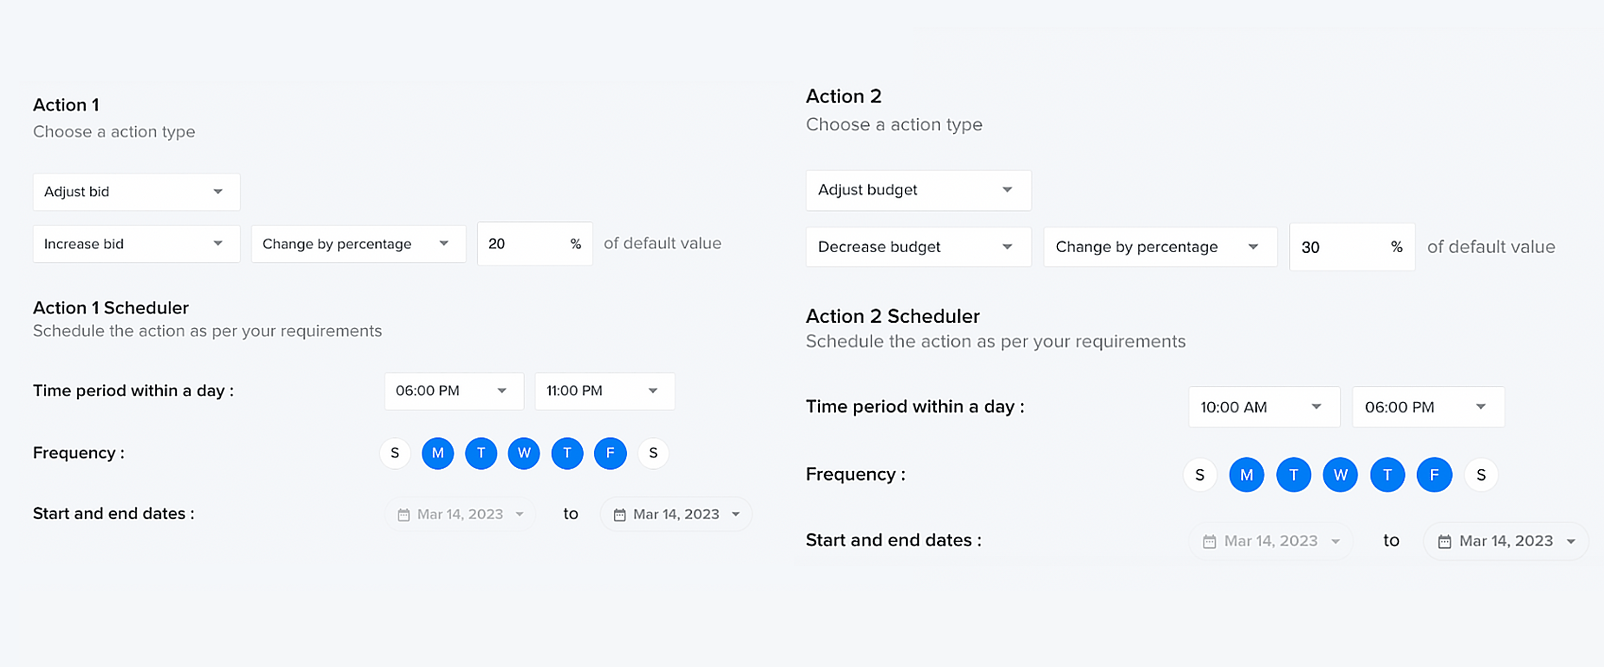Click Action 2 "Schedule the action as per your requirements"
This screenshot has height=667, width=1604.
pyautogui.click(x=996, y=341)
